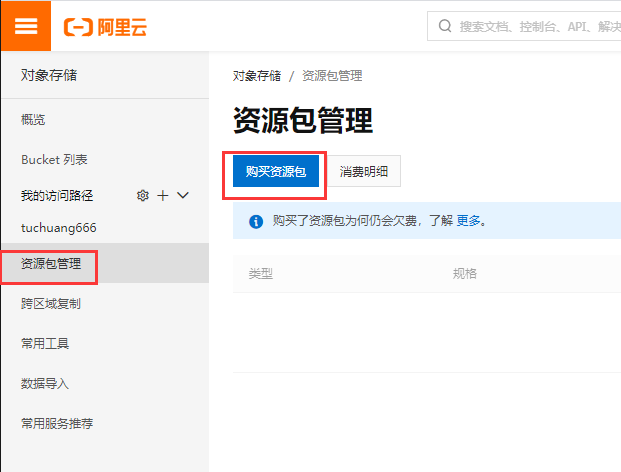Go to Bucket 列表 in sidebar
The height and width of the screenshot is (472, 621).
(x=54, y=160)
